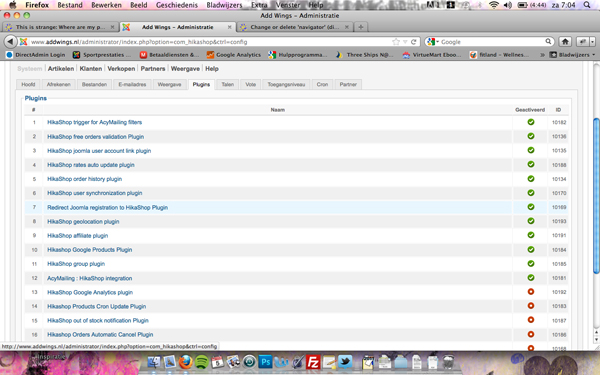Disable HikaShop user synchronization plugin
600x375 pixels.
531,193
